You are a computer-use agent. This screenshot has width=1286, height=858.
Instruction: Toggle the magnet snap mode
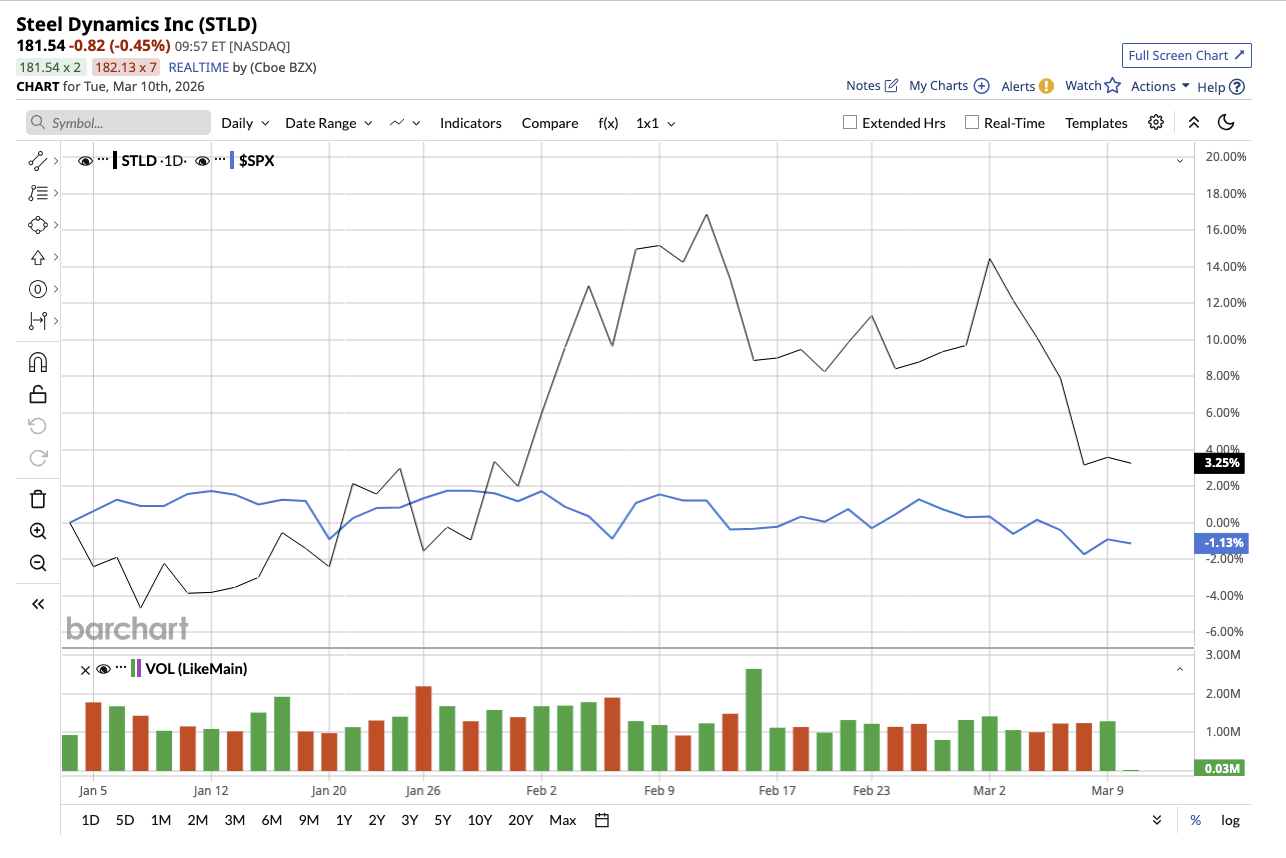point(38,362)
